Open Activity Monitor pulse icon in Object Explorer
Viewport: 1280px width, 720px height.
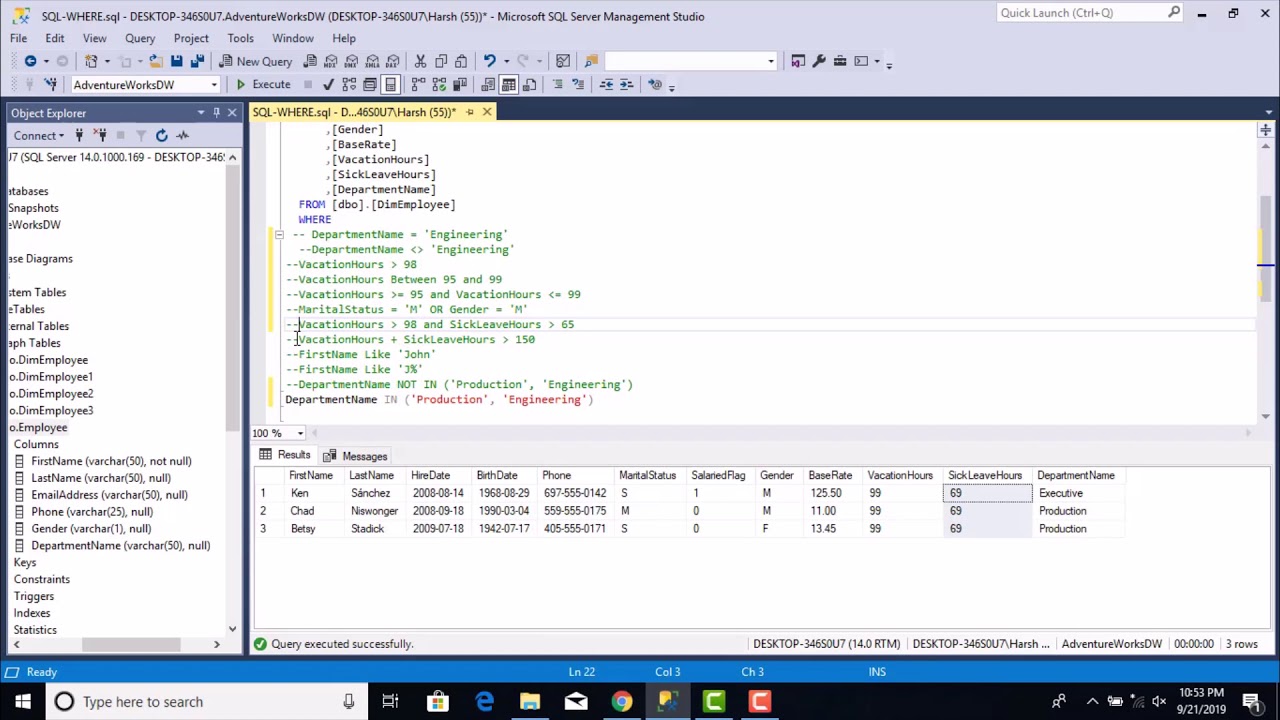182,135
